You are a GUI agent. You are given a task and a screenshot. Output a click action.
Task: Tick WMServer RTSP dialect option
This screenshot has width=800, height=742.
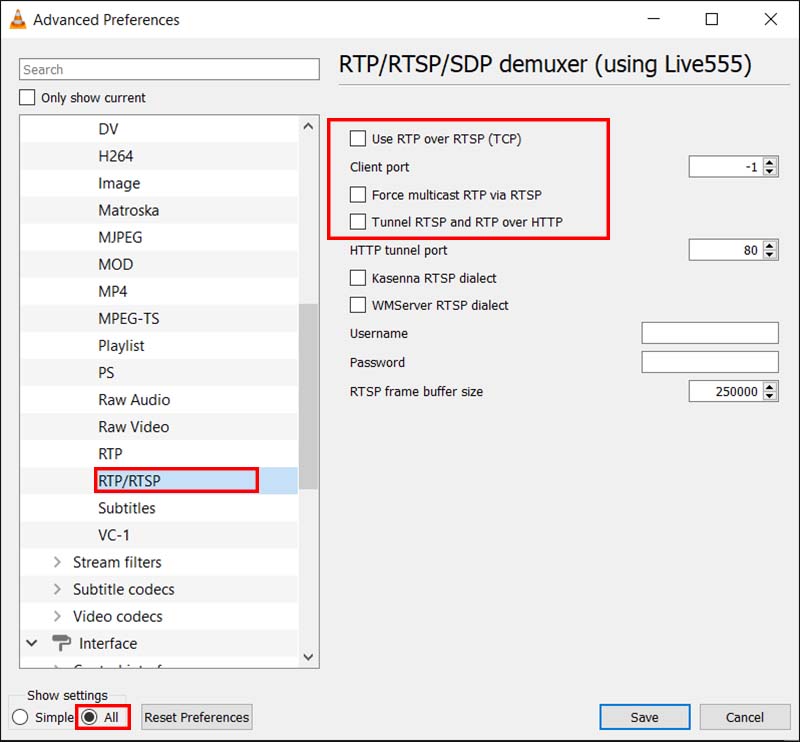(358, 305)
